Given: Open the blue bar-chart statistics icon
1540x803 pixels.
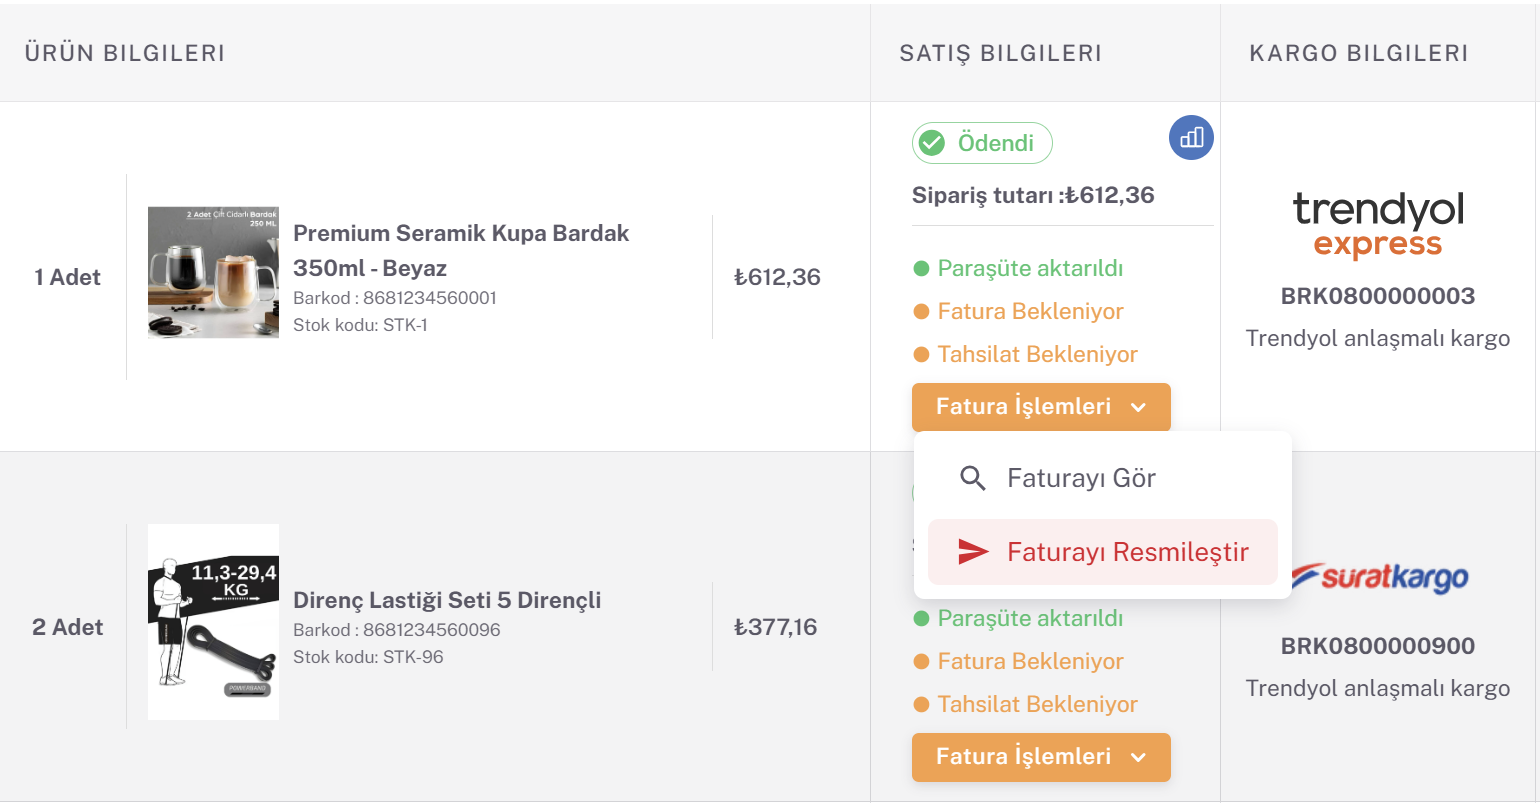Looking at the screenshot, I should (x=1191, y=137).
